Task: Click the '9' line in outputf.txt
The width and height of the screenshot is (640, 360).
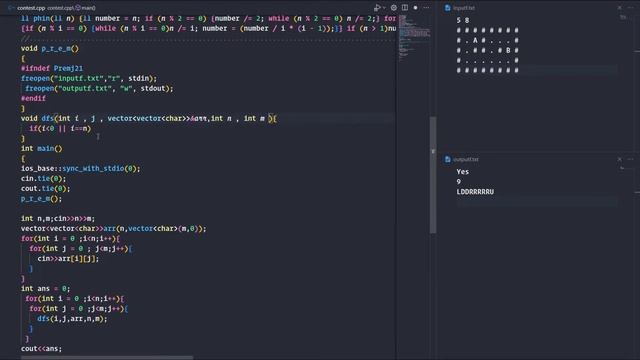Action: [x=459, y=182]
